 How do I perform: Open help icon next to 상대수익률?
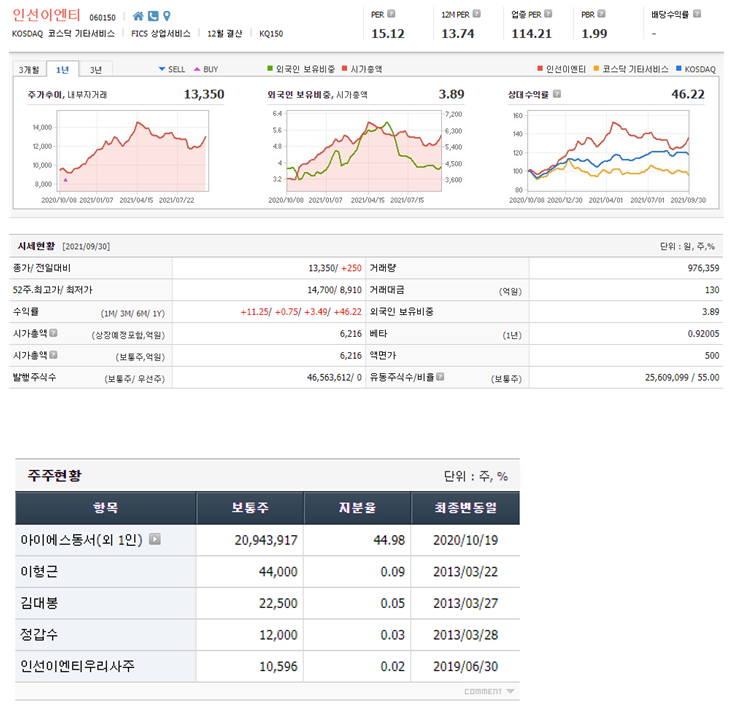pos(557,94)
